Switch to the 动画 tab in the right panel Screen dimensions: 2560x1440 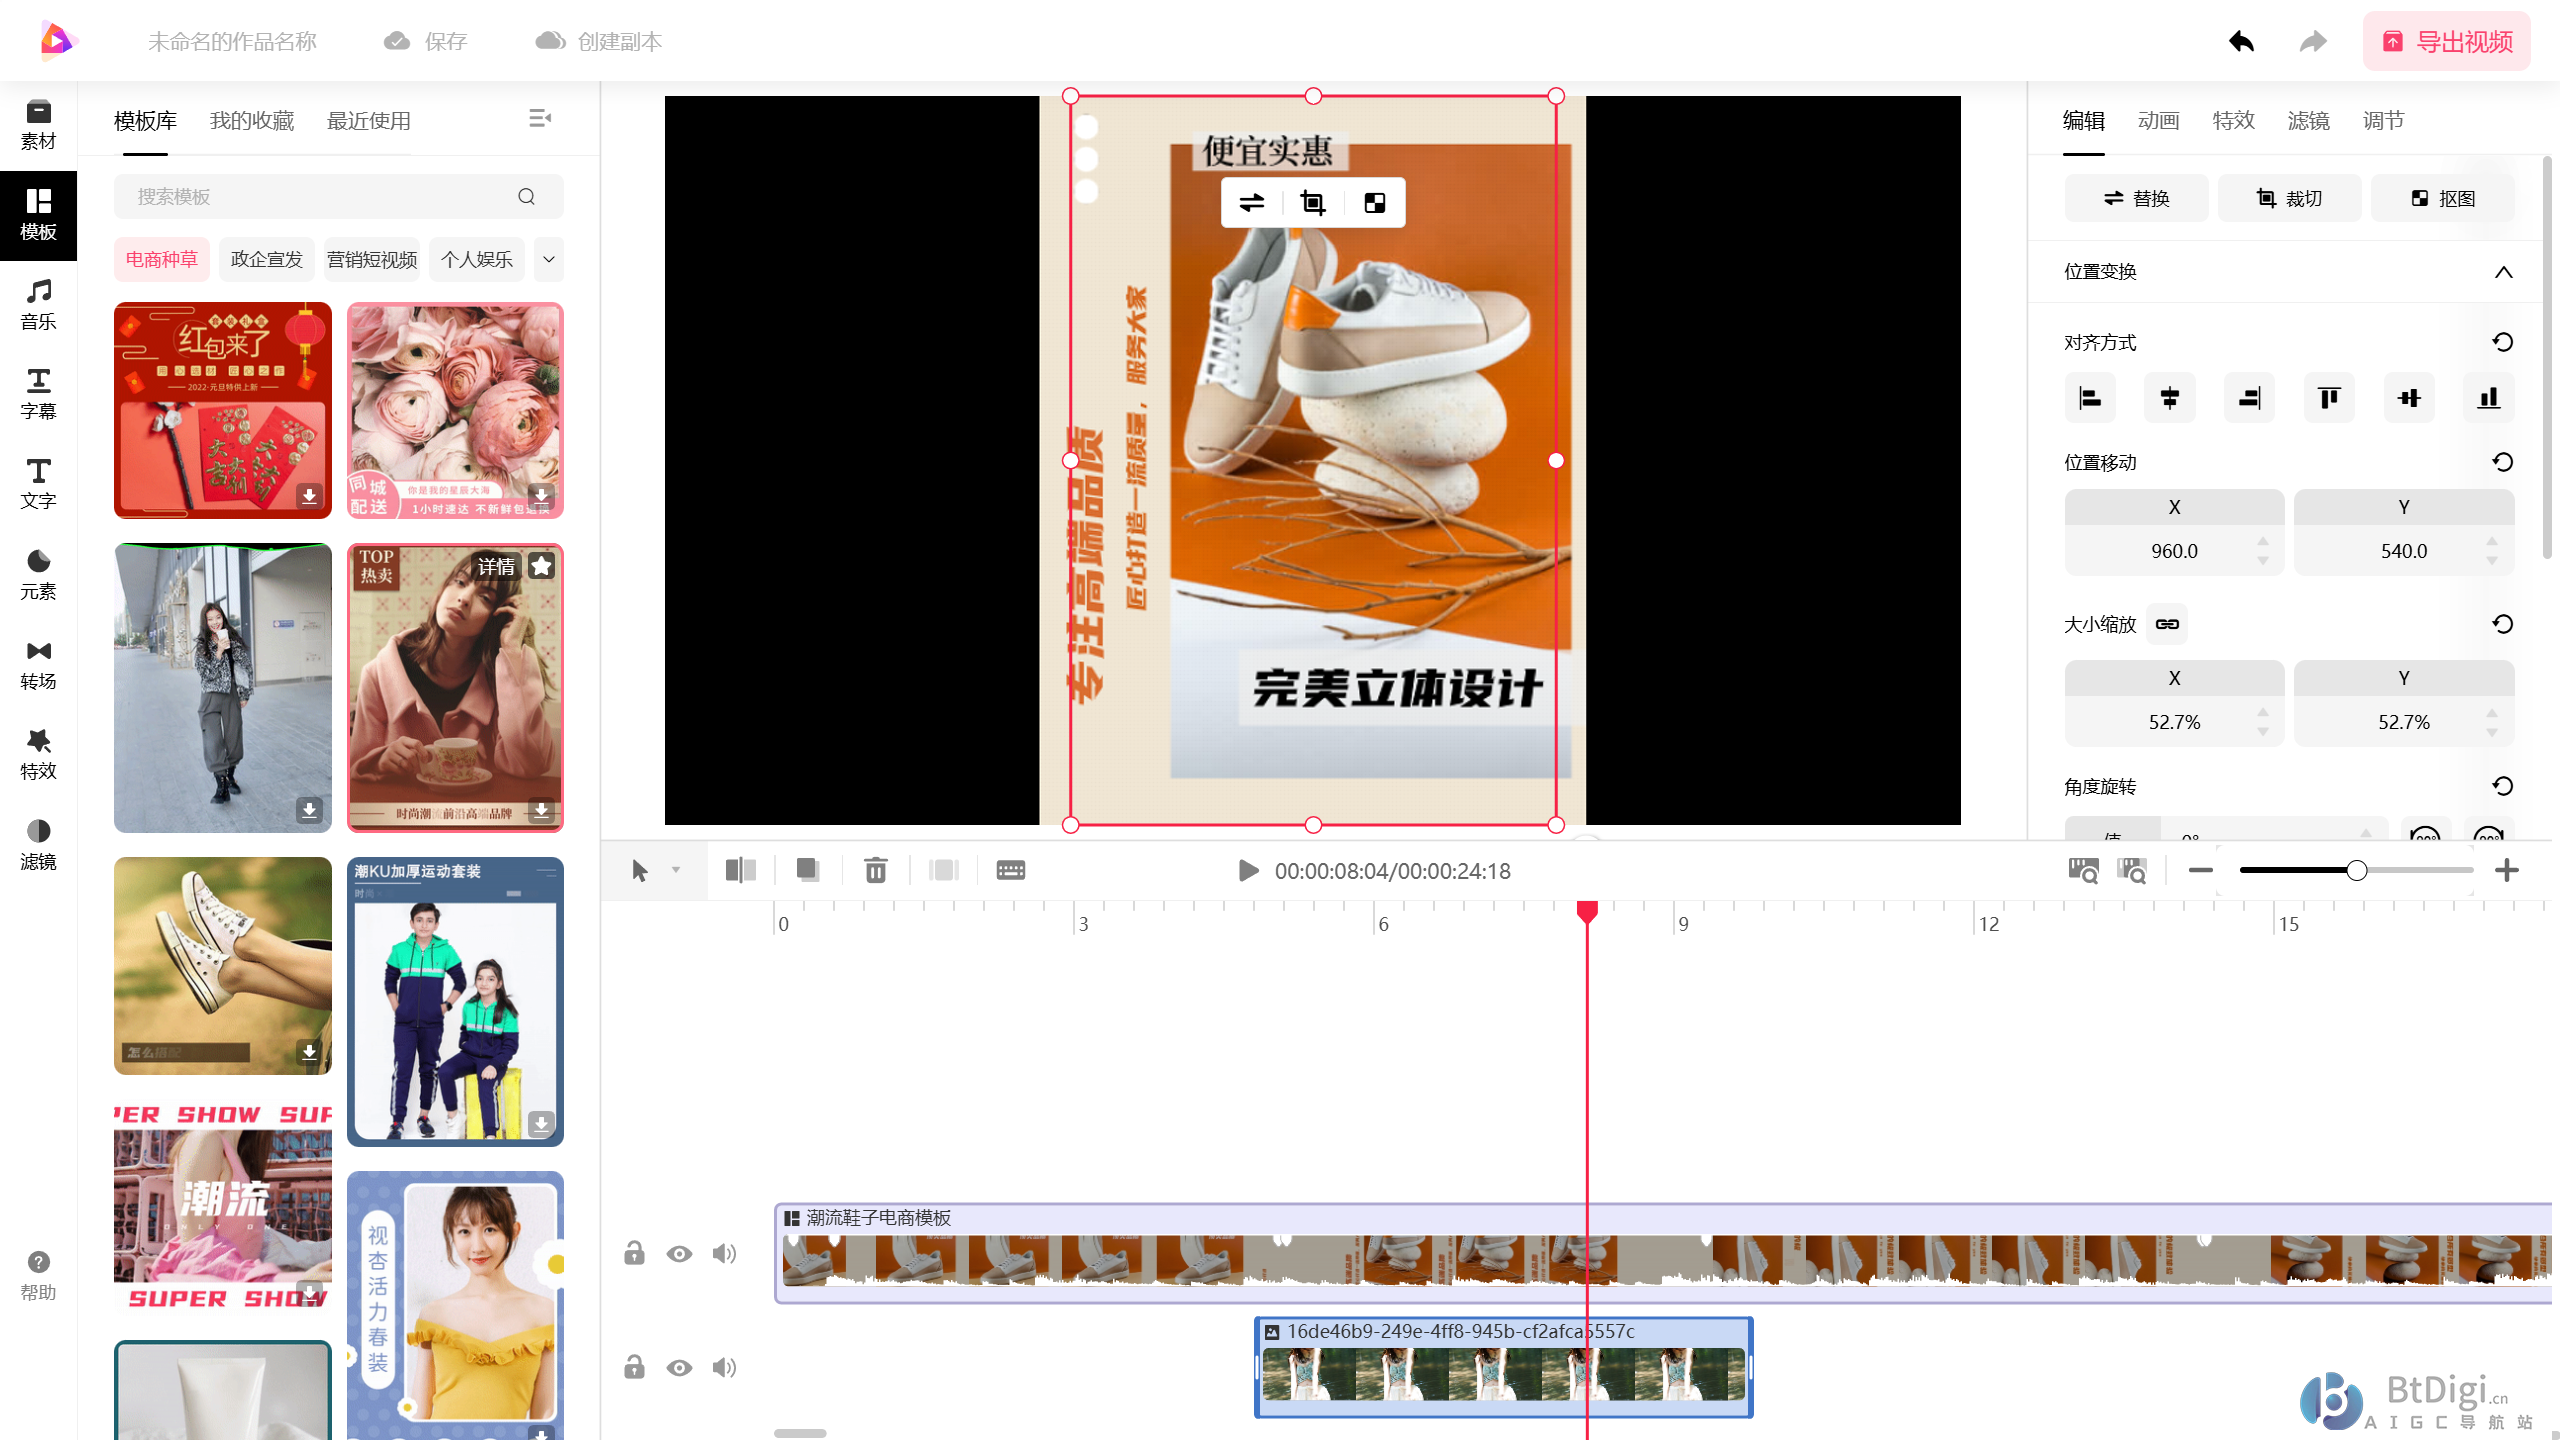[x=2157, y=120]
